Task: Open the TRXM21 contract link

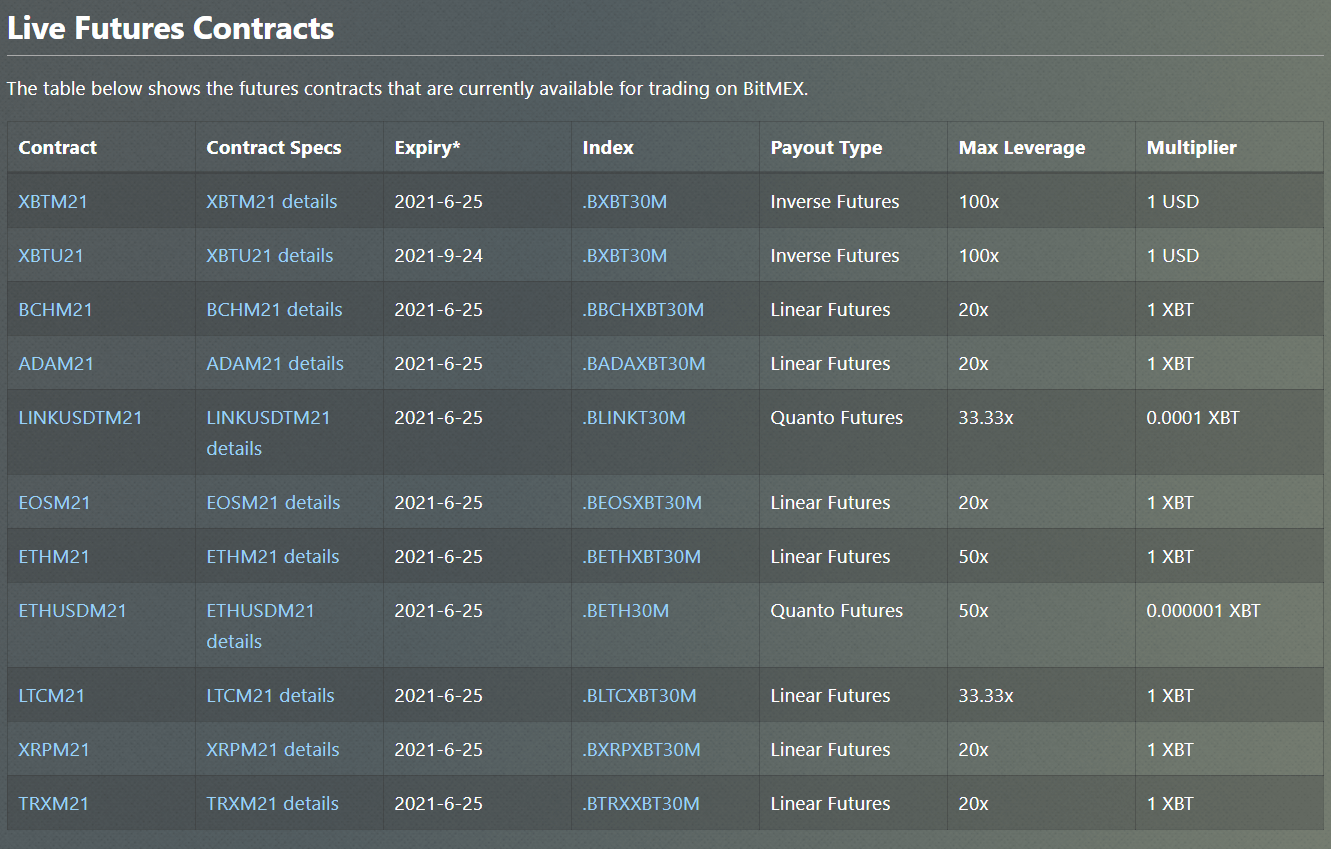Action: [53, 804]
